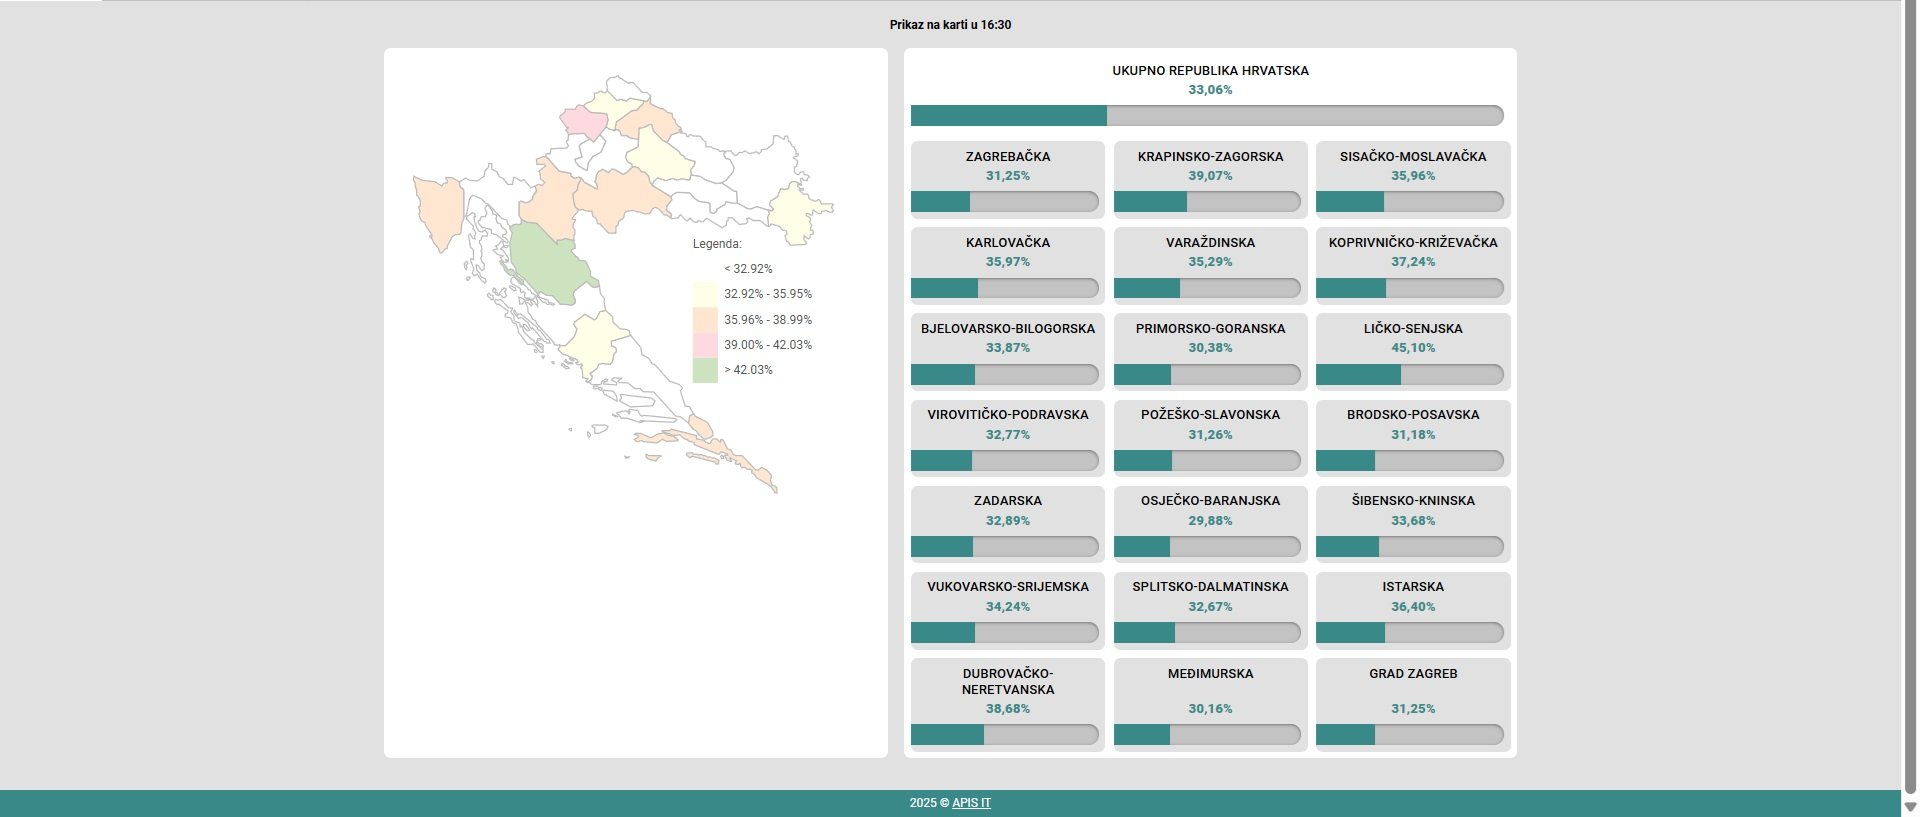Viewport: 1920px width, 817px height.
Task: Click the peach legend swatch 35.96% - 38.99%
Action: click(705, 320)
